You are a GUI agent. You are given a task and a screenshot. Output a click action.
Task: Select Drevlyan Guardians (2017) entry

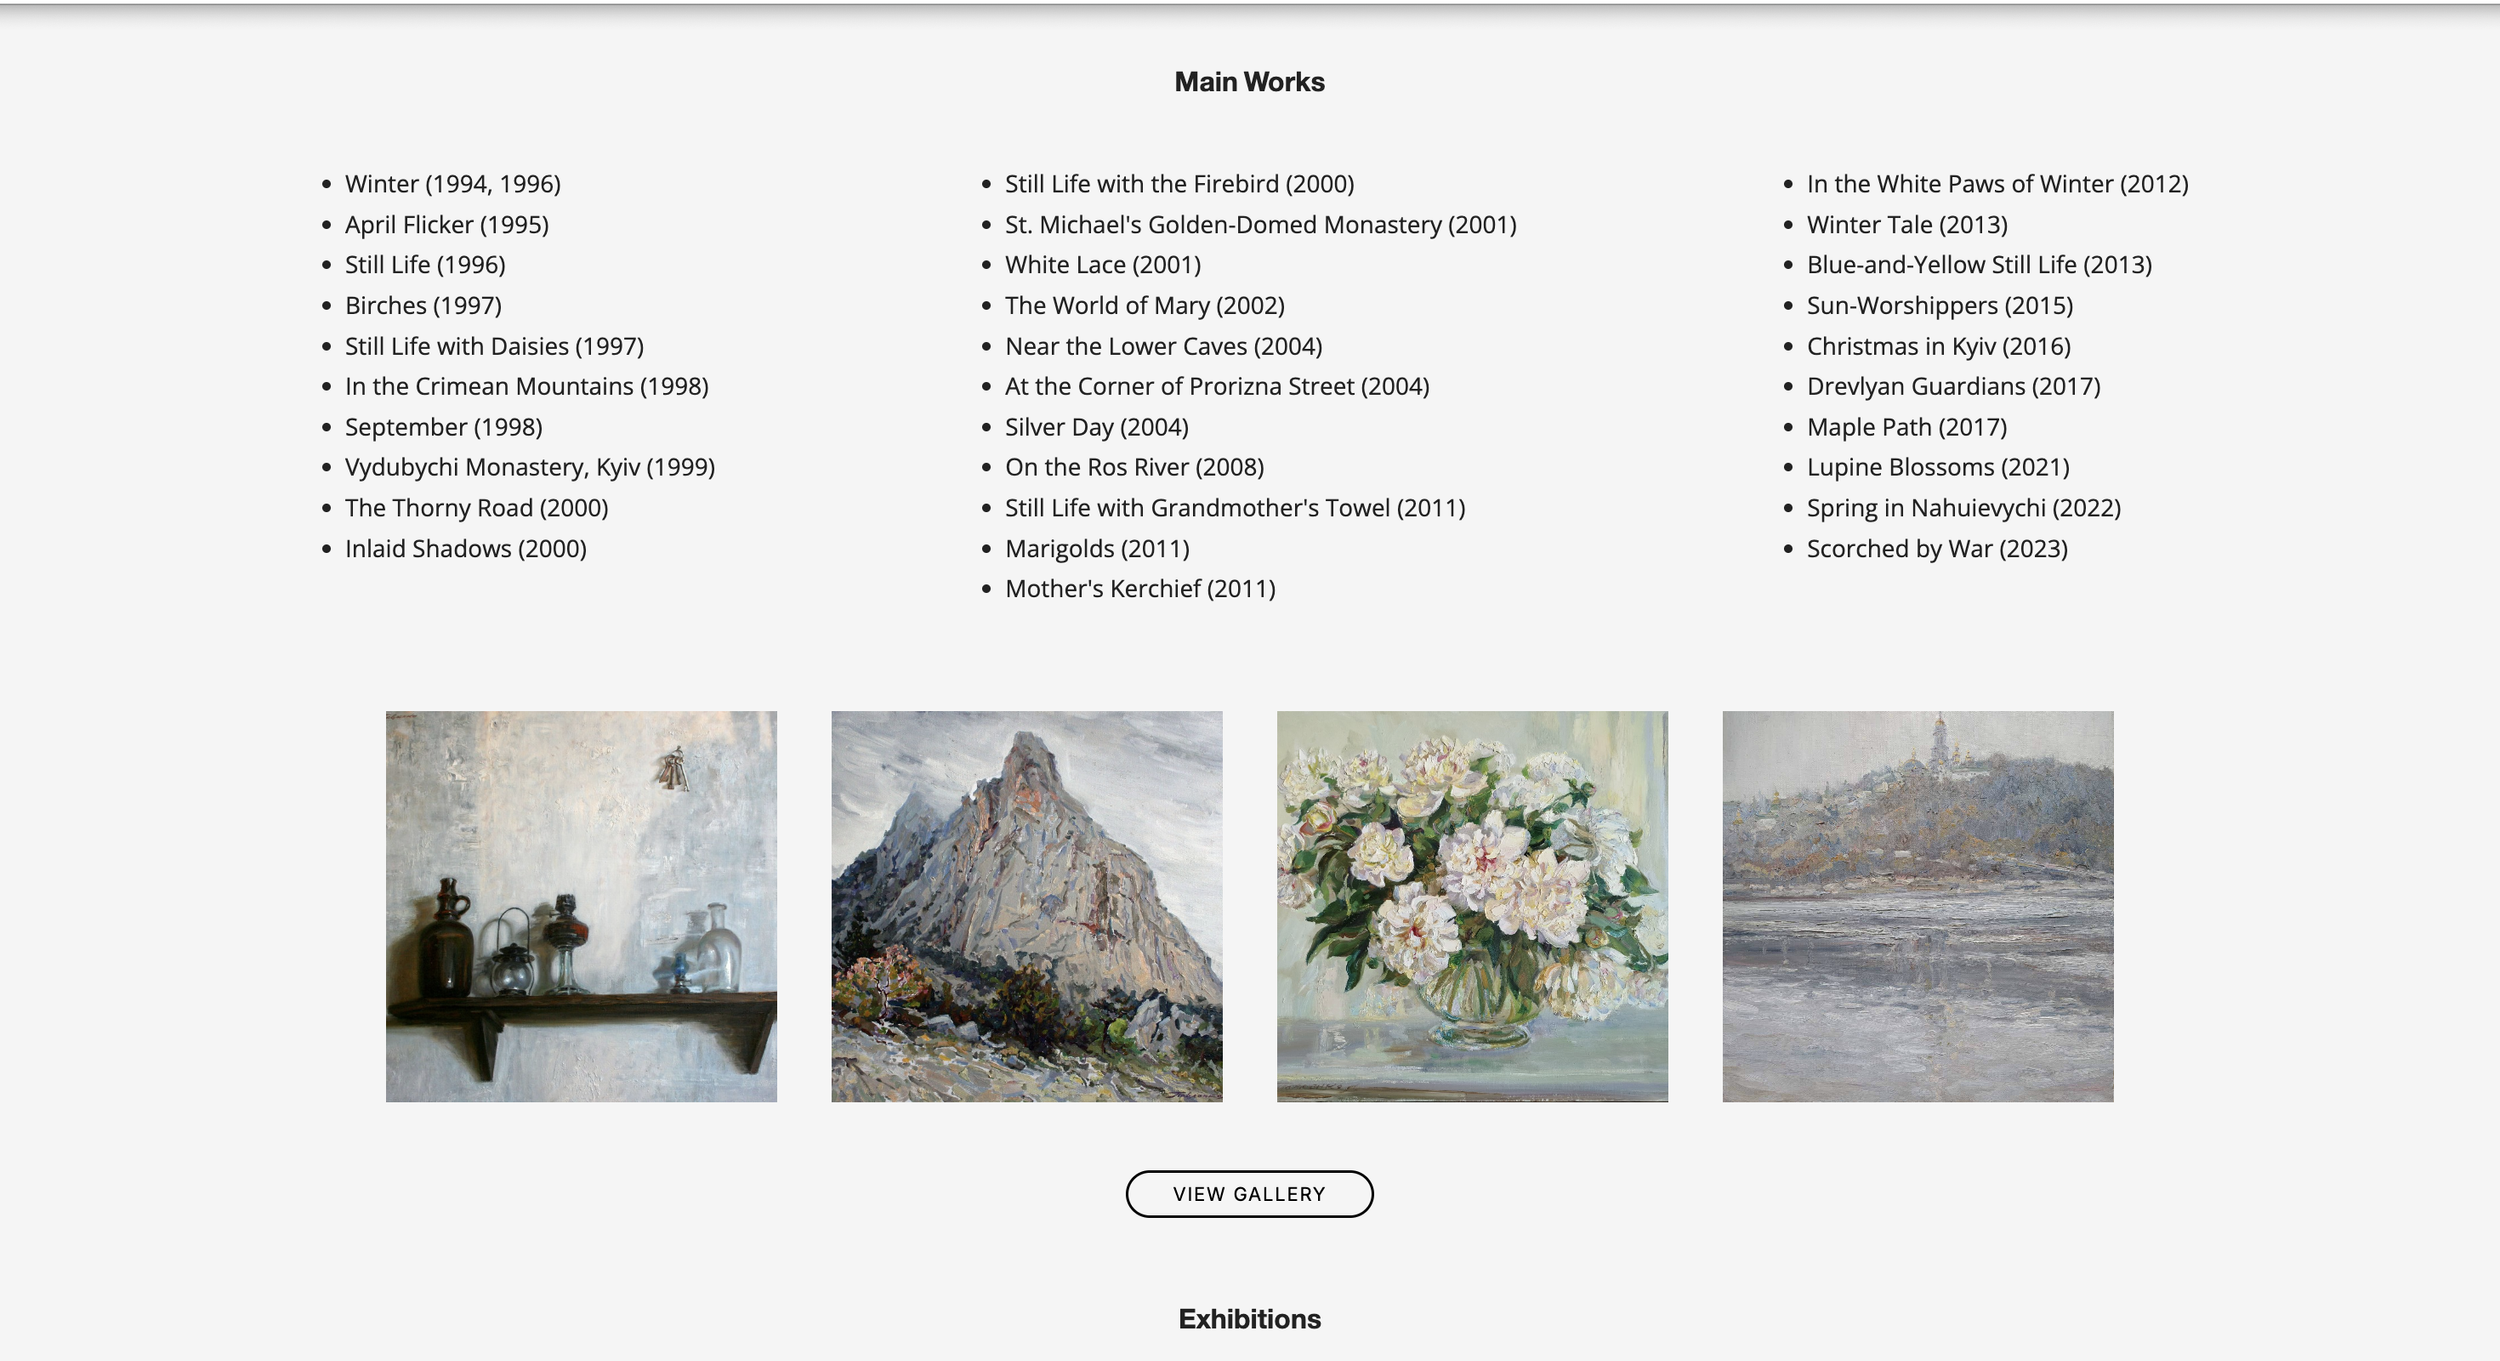1953,387
